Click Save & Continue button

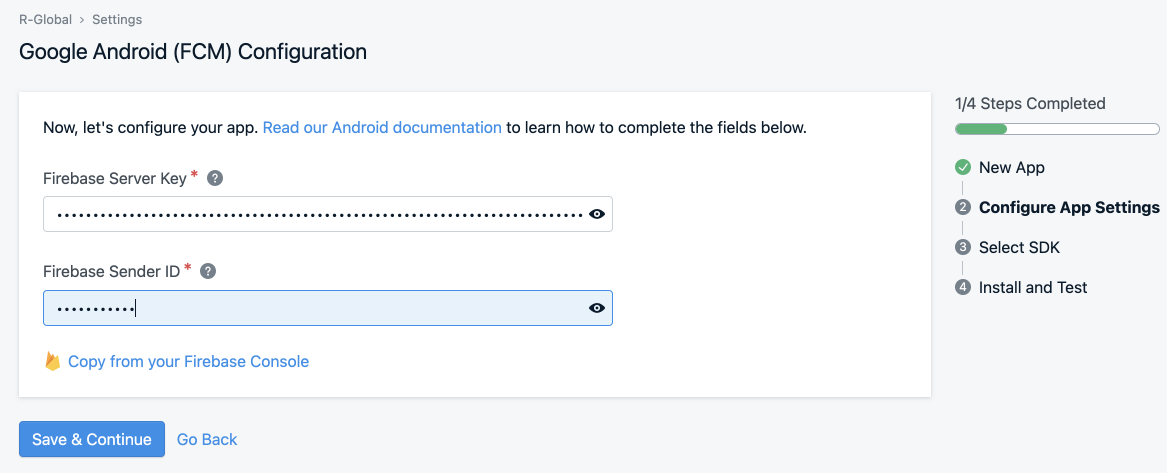(92, 439)
